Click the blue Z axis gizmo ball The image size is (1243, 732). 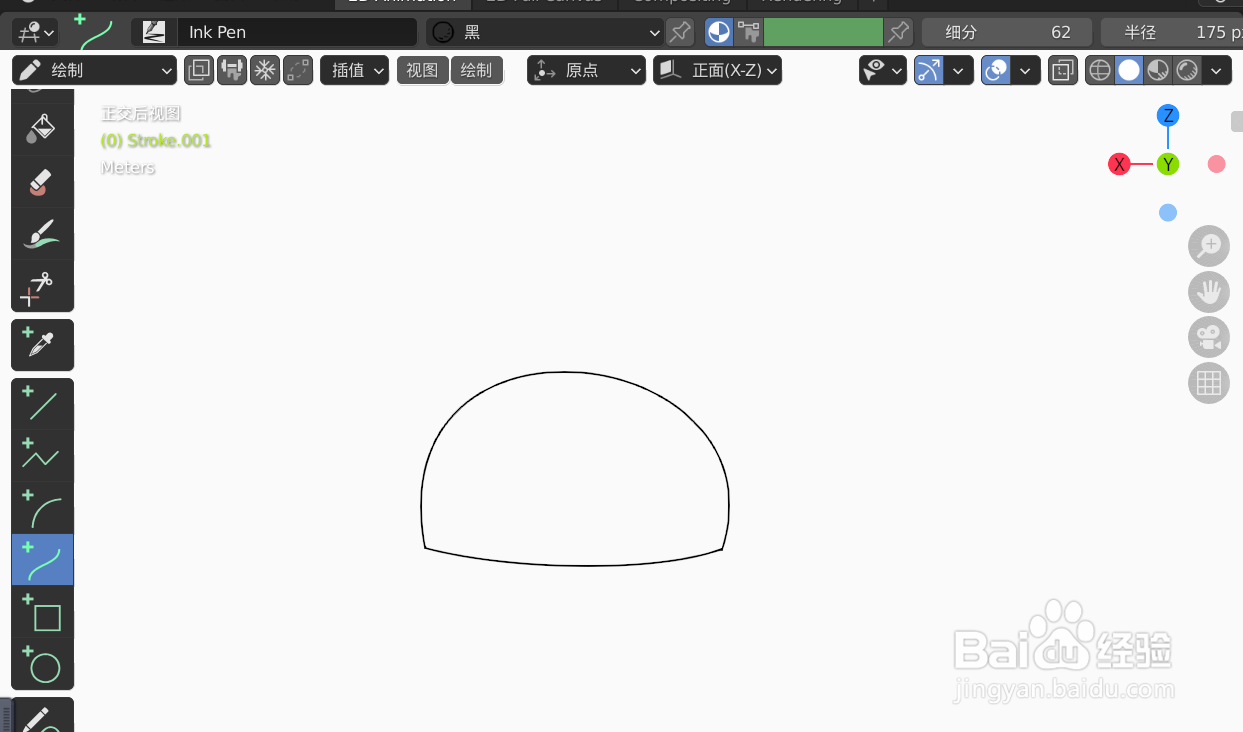click(x=1168, y=115)
